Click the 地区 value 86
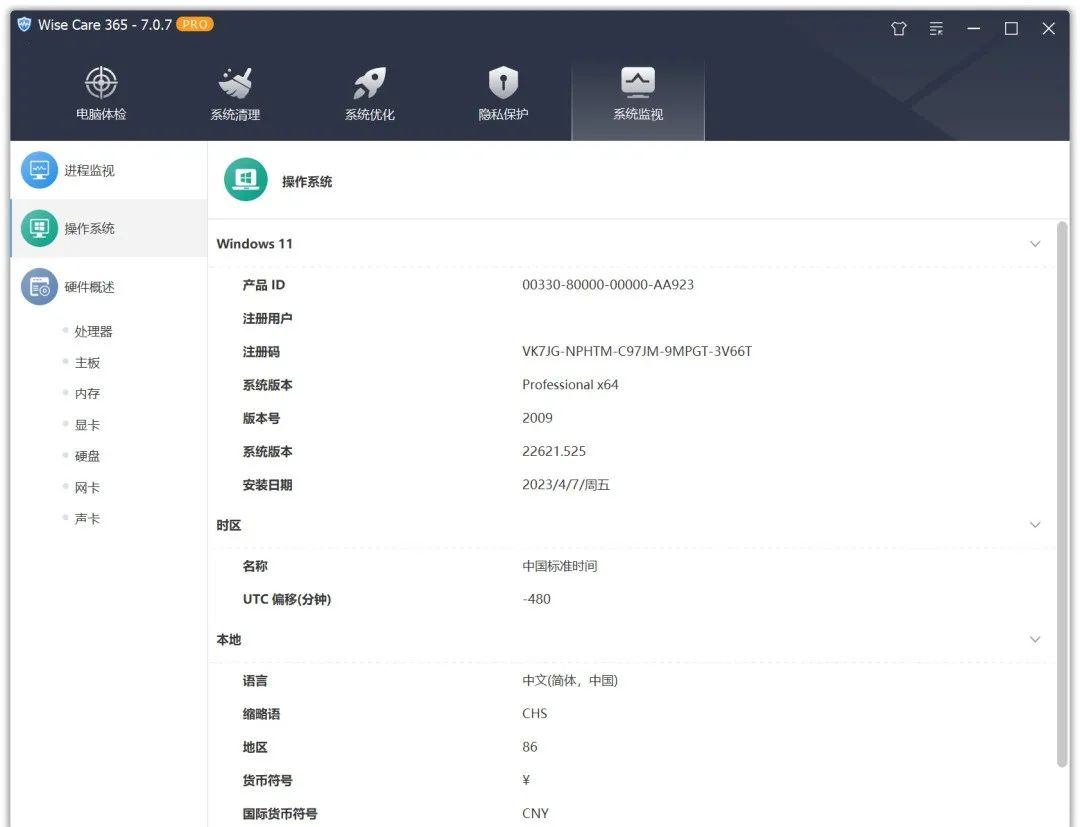This screenshot has width=1080, height=827. tap(530, 746)
